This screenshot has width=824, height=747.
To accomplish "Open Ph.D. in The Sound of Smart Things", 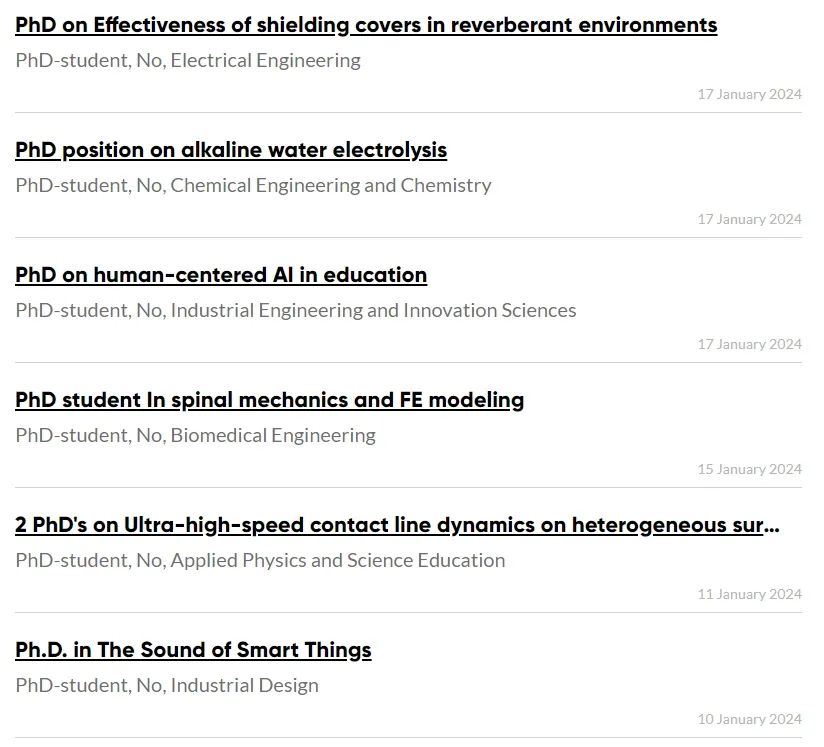I will (x=193, y=650).
